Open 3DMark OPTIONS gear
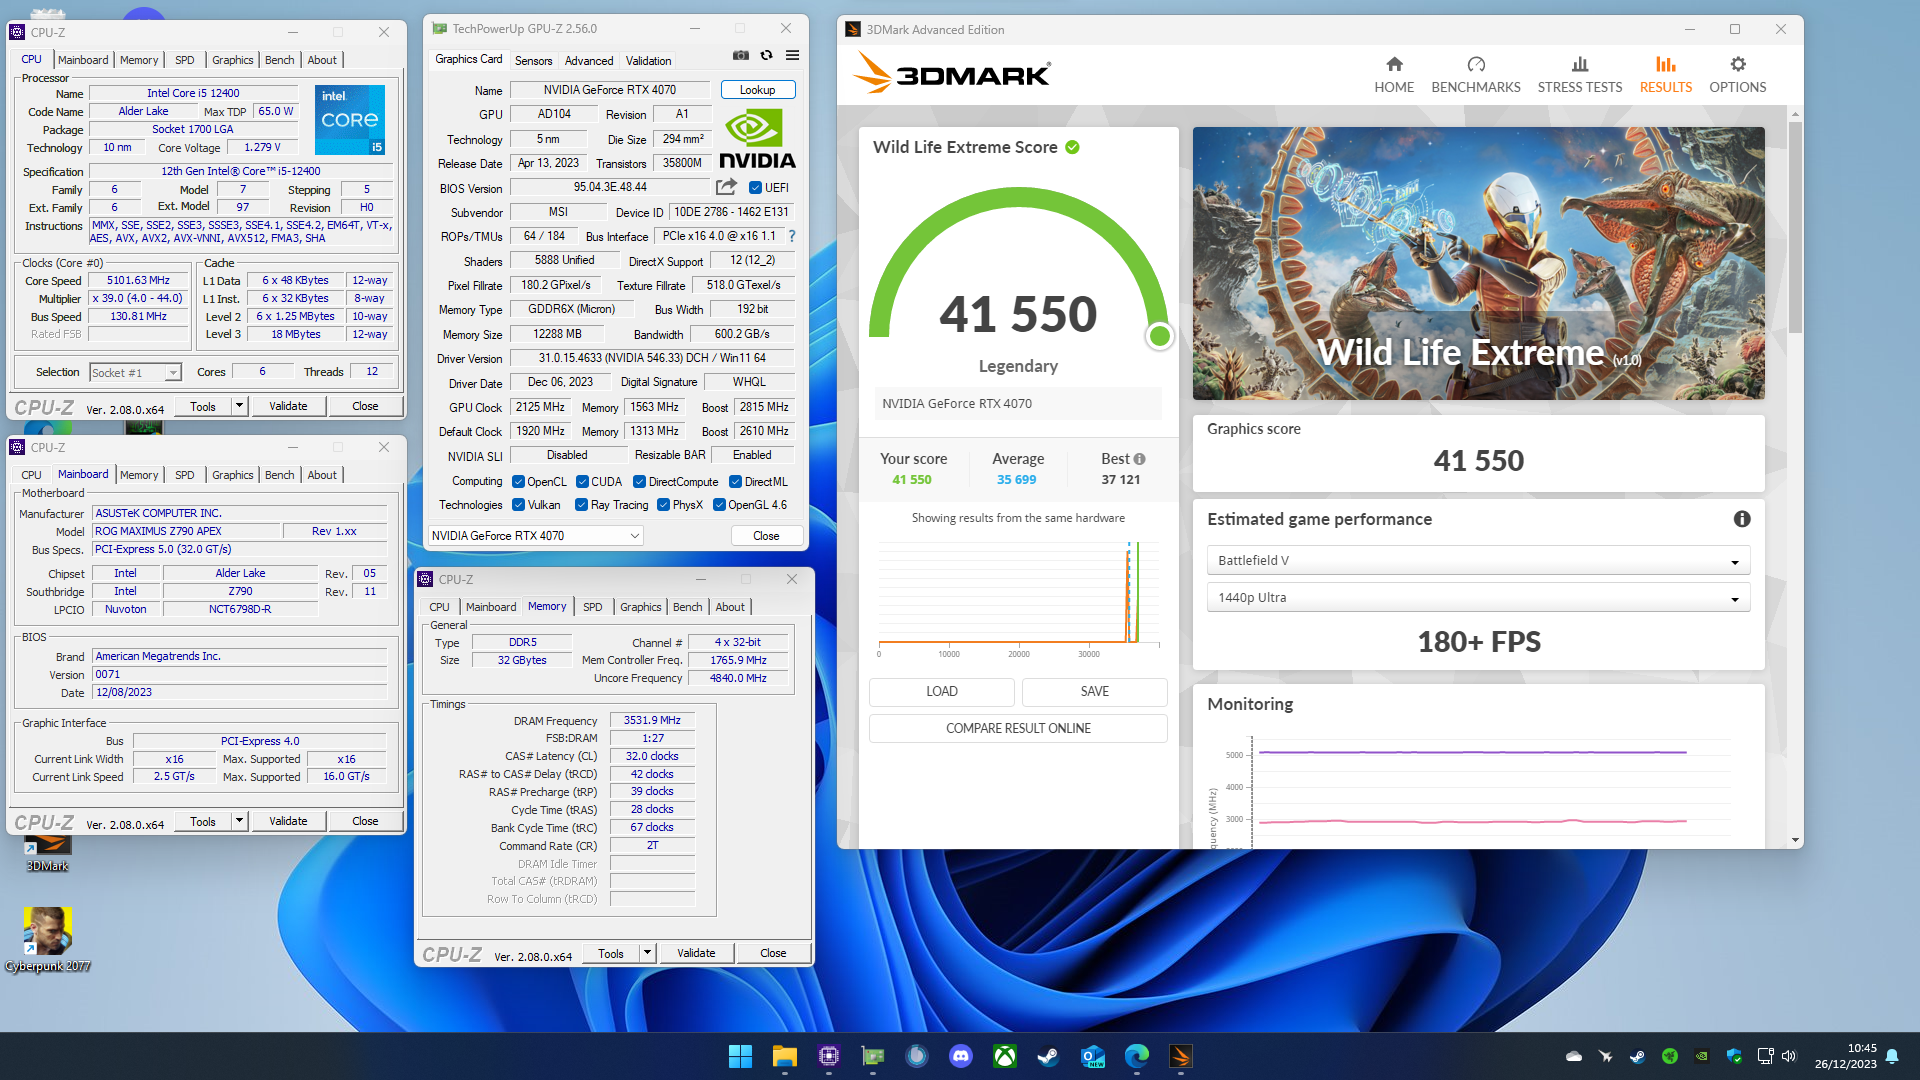This screenshot has height=1080, width=1920. click(1738, 75)
